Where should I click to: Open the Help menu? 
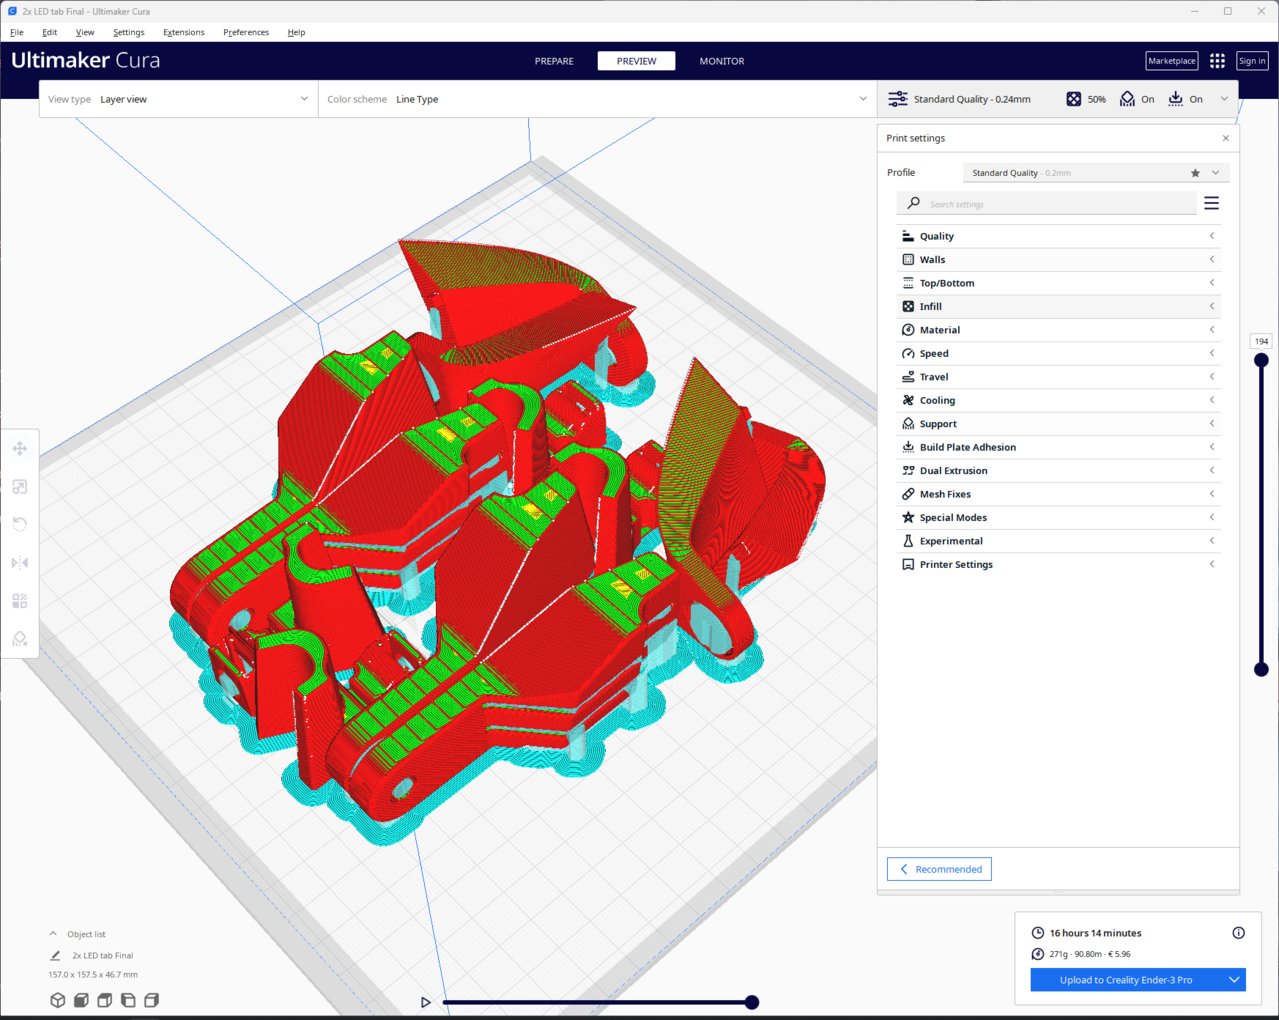(297, 32)
